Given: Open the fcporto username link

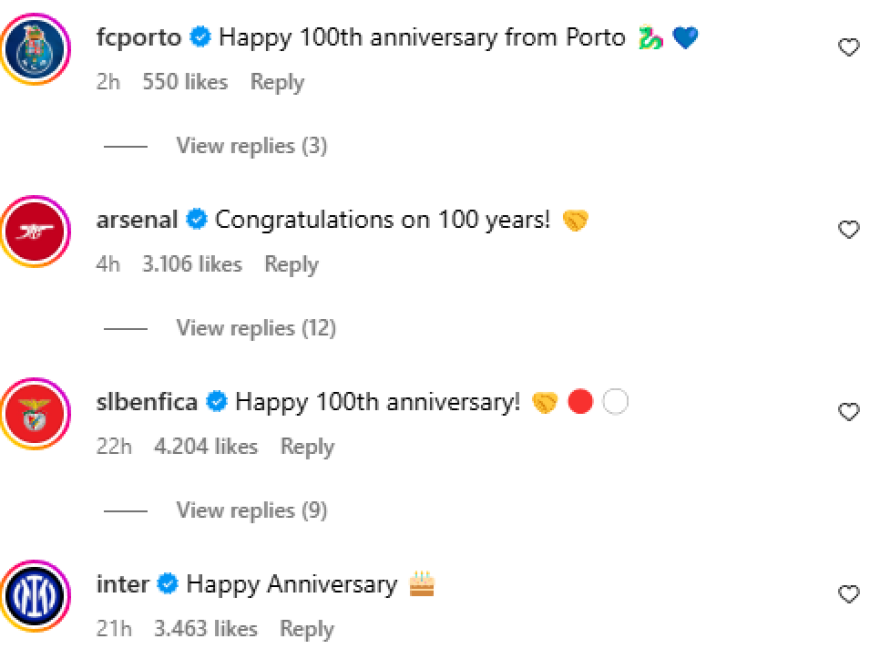Looking at the screenshot, I should pyautogui.click(x=139, y=38).
